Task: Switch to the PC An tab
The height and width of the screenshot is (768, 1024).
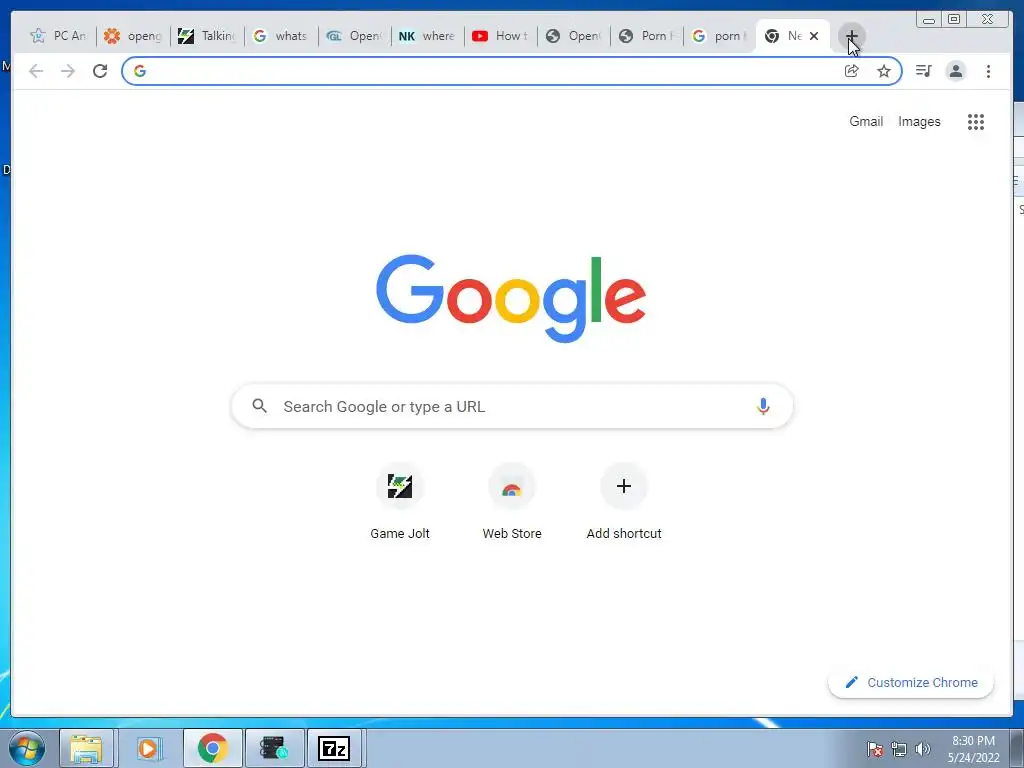Action: click(59, 36)
